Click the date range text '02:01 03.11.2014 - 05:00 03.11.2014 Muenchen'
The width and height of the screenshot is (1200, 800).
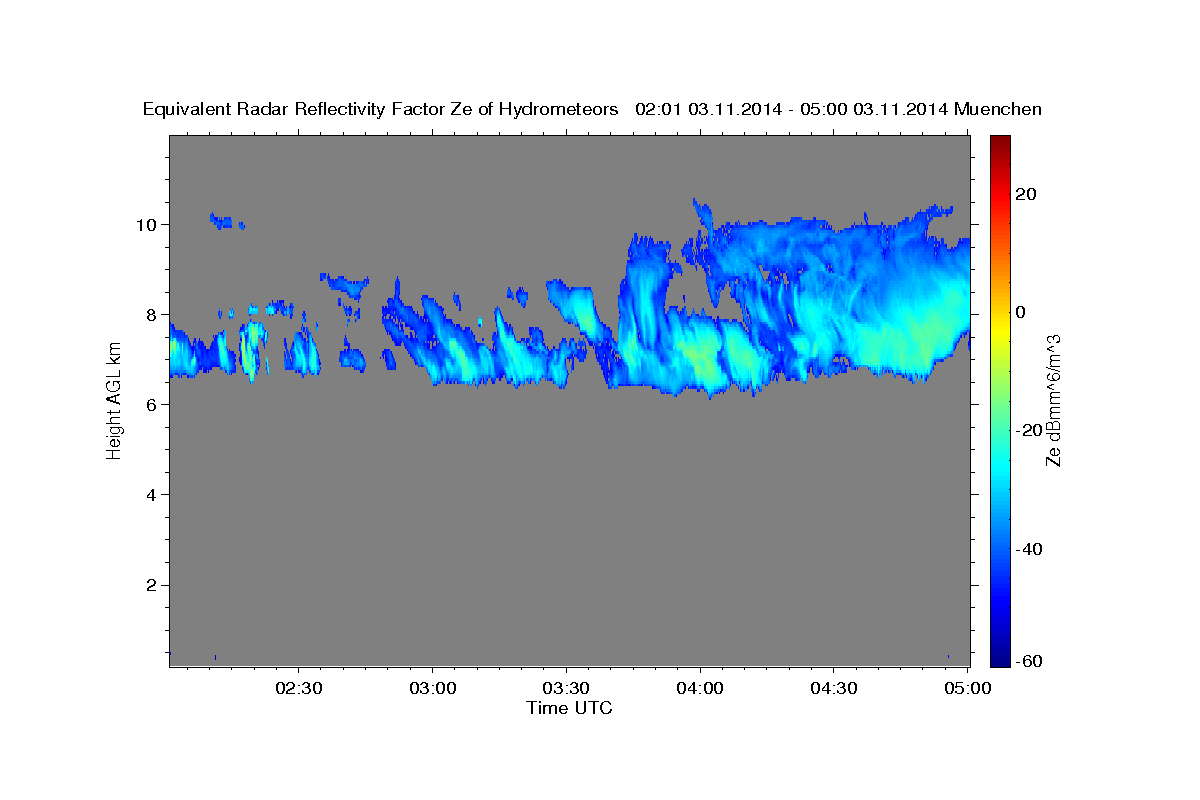pos(839,110)
